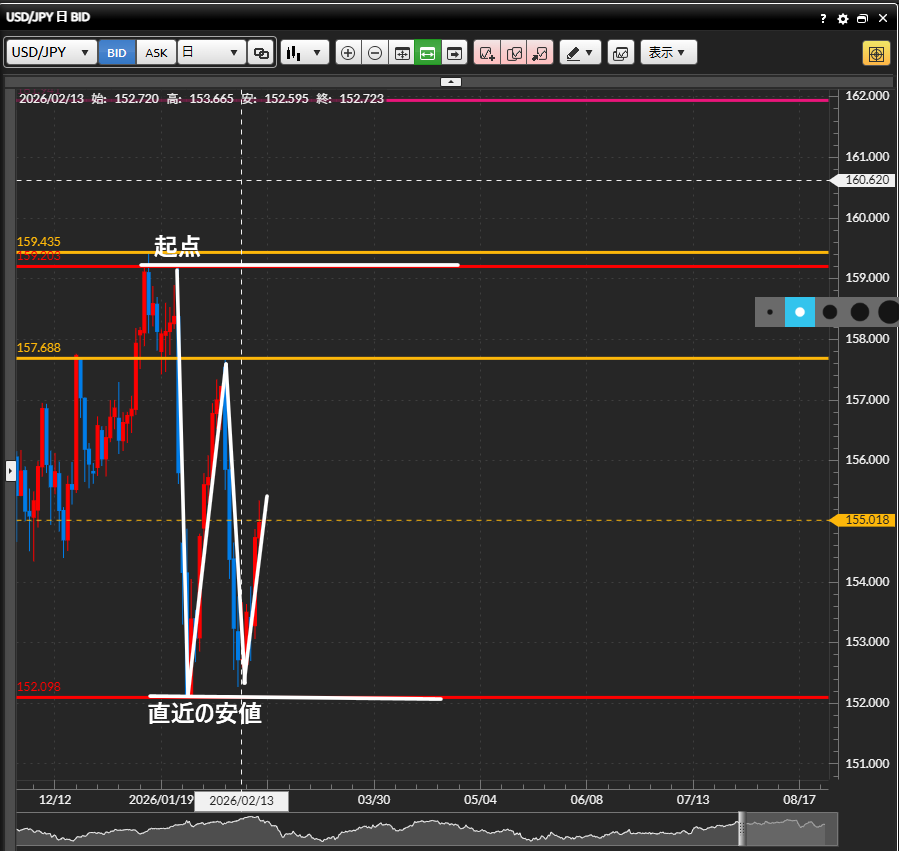Select the smallest pen thickness dot
The image size is (899, 851).
[x=769, y=312]
